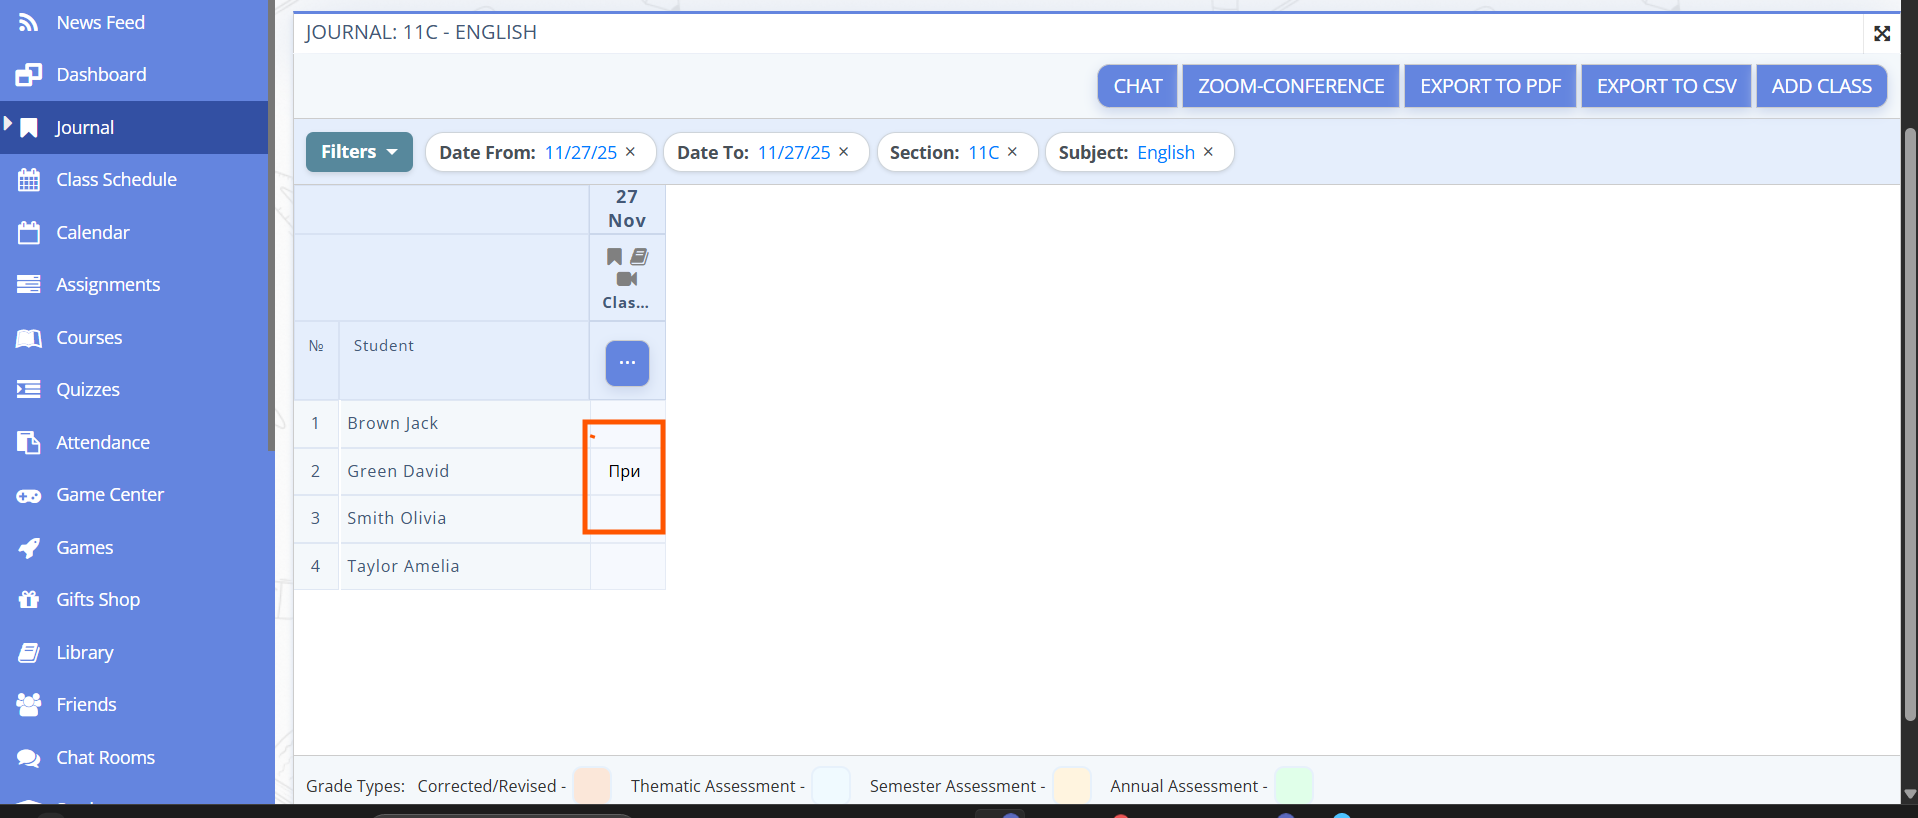Click the bookmark icon under 27 Nov
This screenshot has height=818, width=1918.
coord(614,257)
